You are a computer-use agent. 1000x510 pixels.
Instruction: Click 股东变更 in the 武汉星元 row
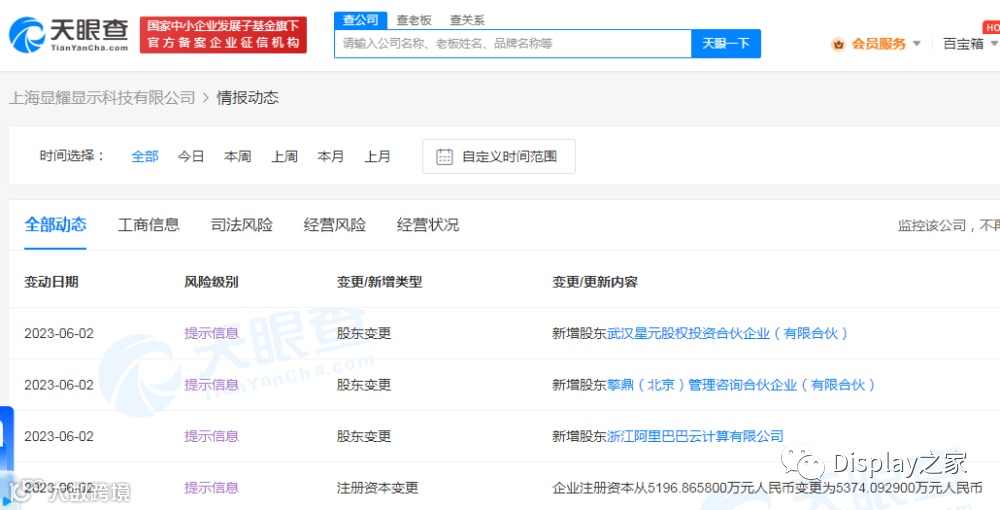click(364, 333)
